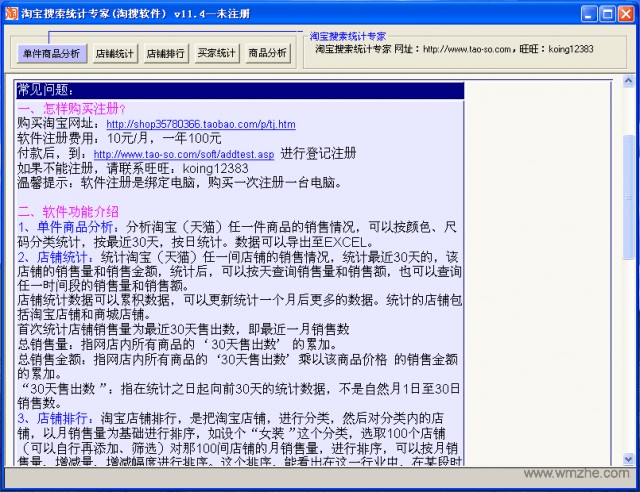This screenshot has height=492, width=640.
Task: Switch to the 店铺统计 tab
Action: pos(115,53)
